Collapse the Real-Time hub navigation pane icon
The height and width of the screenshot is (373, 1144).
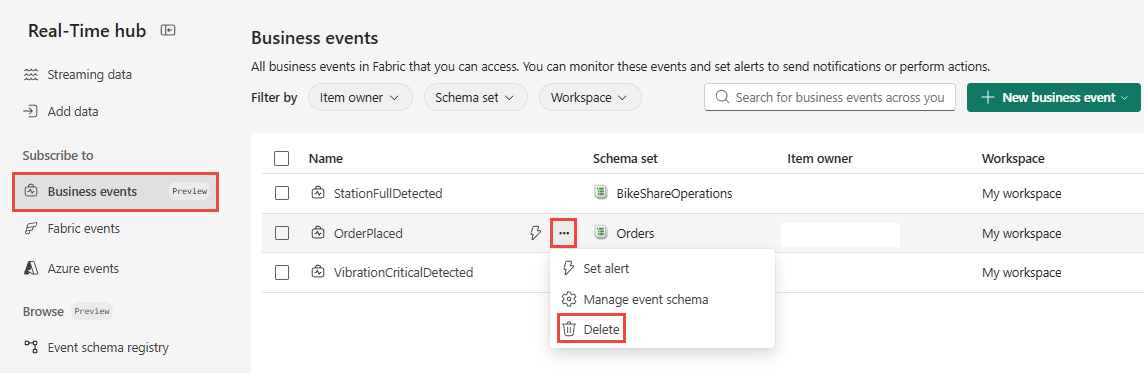point(169,31)
